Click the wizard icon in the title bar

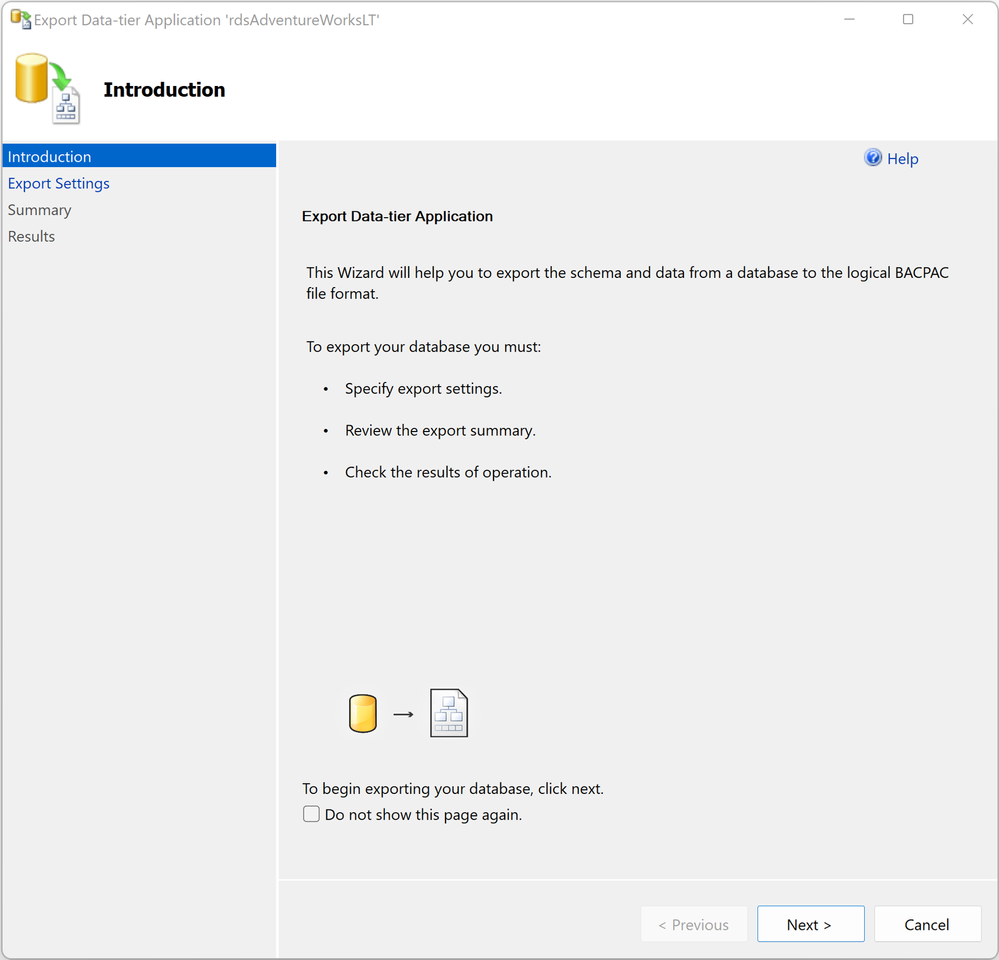coord(20,19)
